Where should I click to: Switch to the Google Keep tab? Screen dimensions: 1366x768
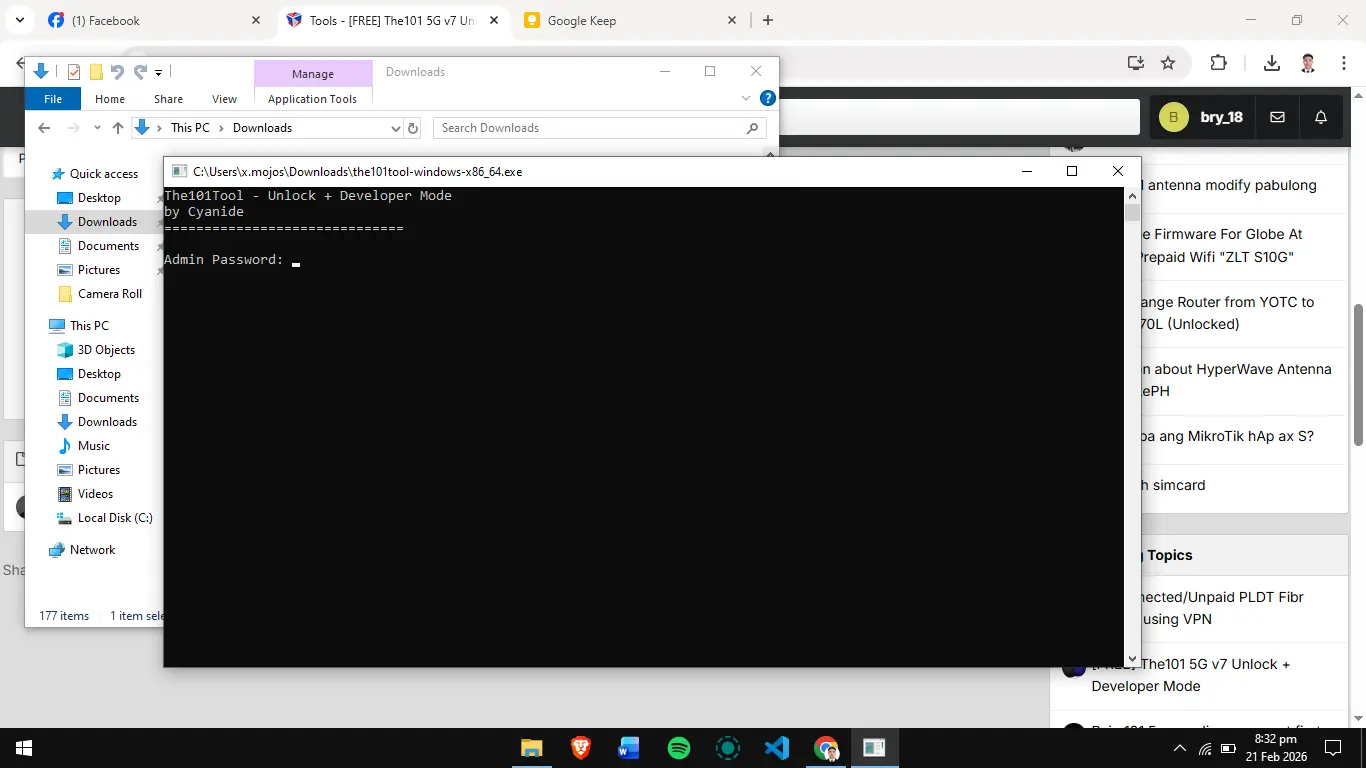coord(630,20)
